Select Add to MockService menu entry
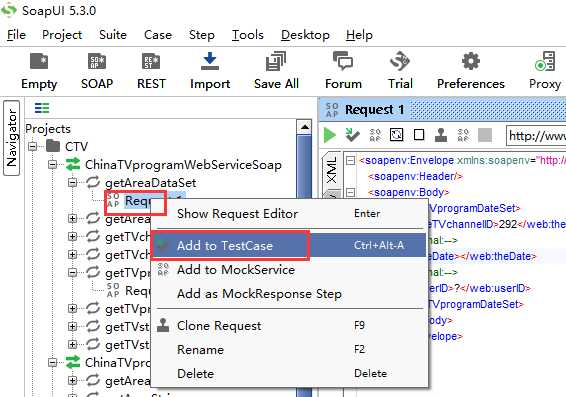Screen dimensions: 566x397 pos(289,270)
